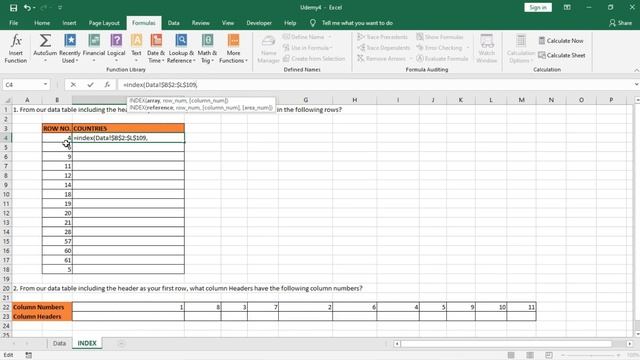
Task: Open Recently Used functions list
Action: (70, 49)
